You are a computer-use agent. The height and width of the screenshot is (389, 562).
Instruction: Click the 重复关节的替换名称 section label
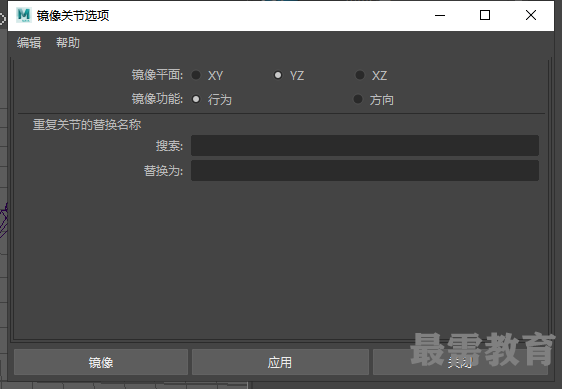pos(87,125)
